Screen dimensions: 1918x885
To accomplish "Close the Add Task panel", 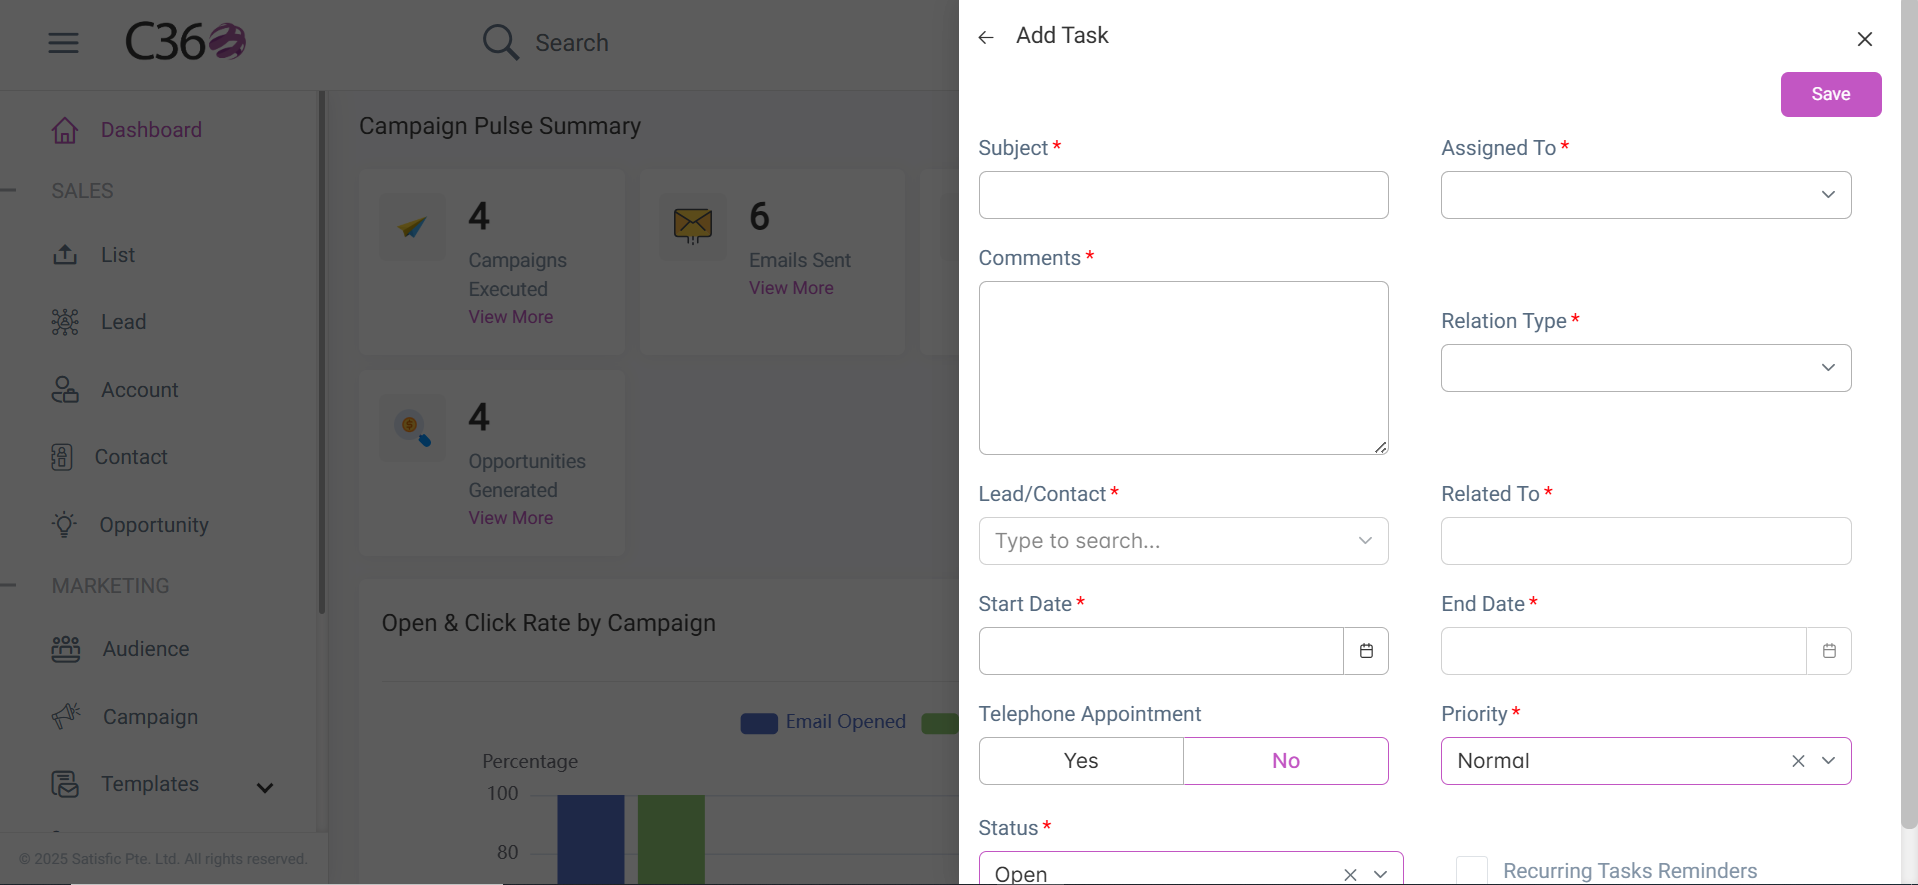I will [1864, 39].
